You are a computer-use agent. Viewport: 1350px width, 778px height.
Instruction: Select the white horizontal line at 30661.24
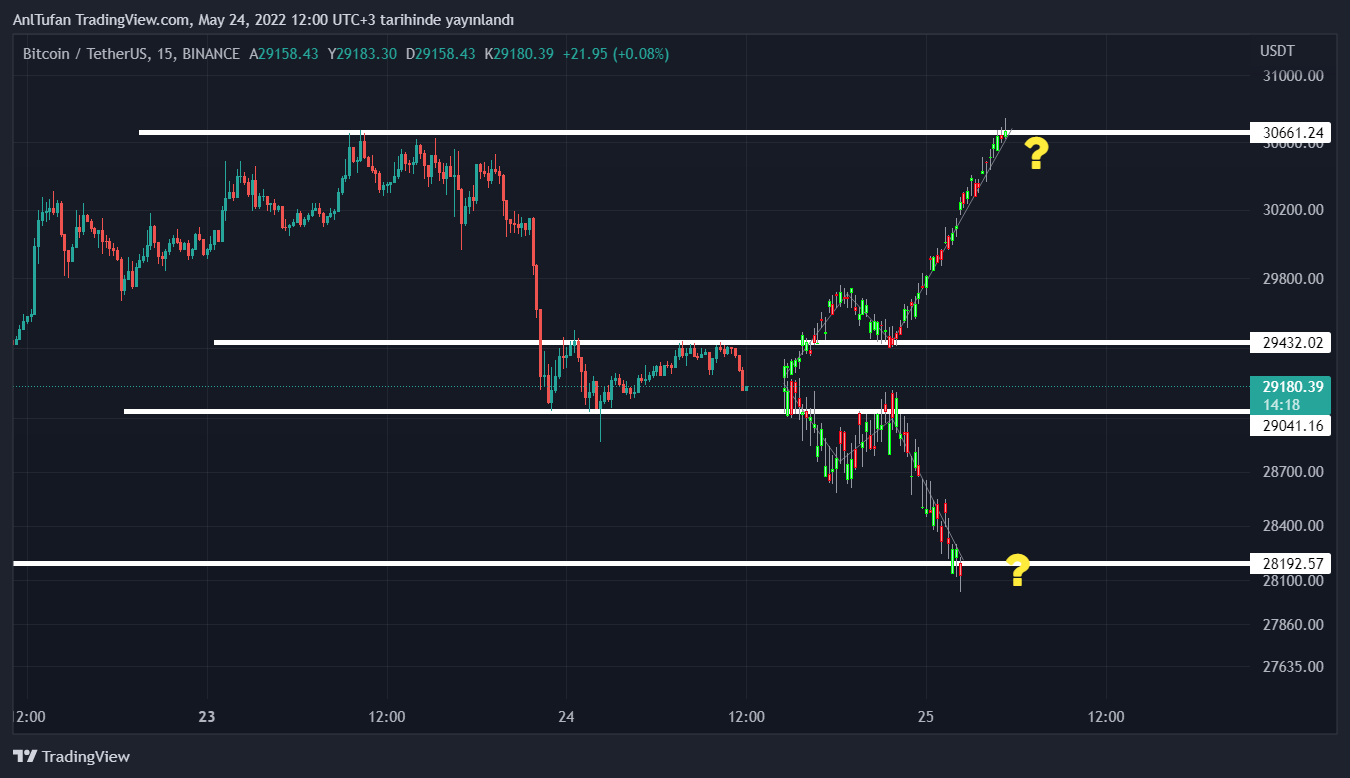point(600,132)
